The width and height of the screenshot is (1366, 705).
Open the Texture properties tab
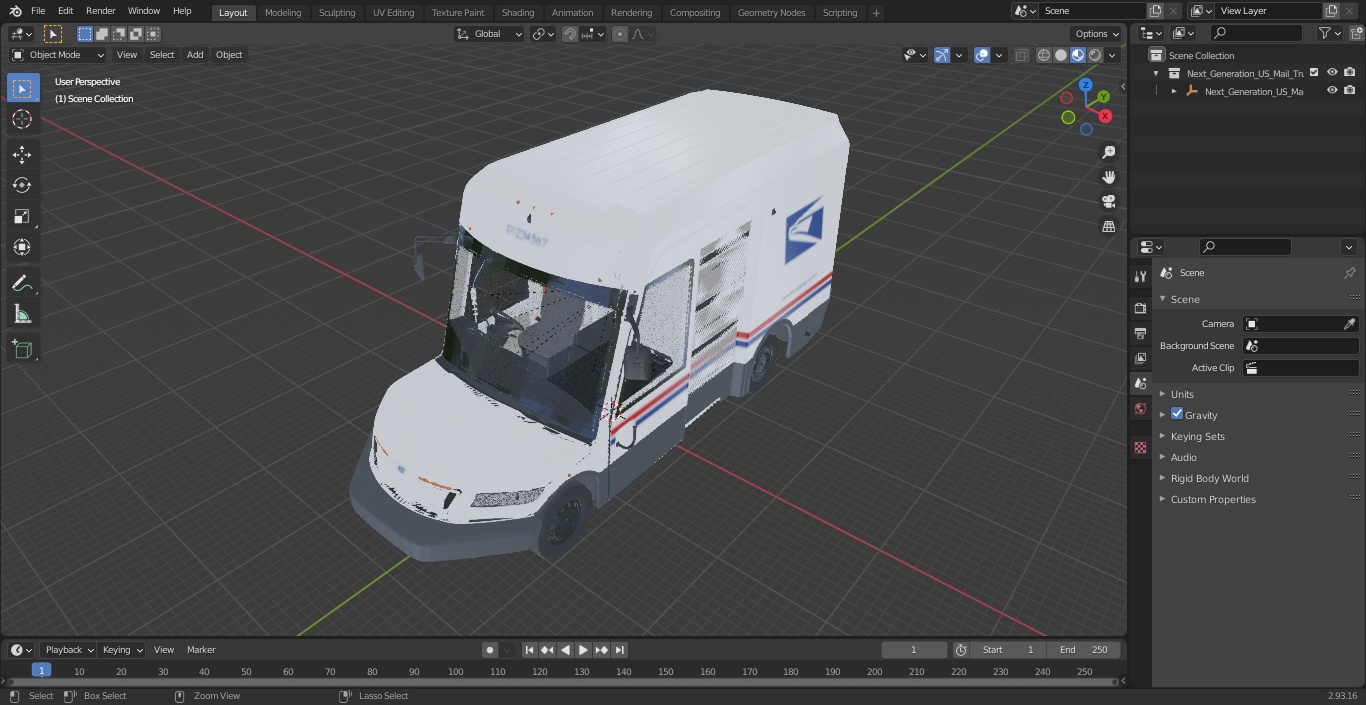[1140, 447]
